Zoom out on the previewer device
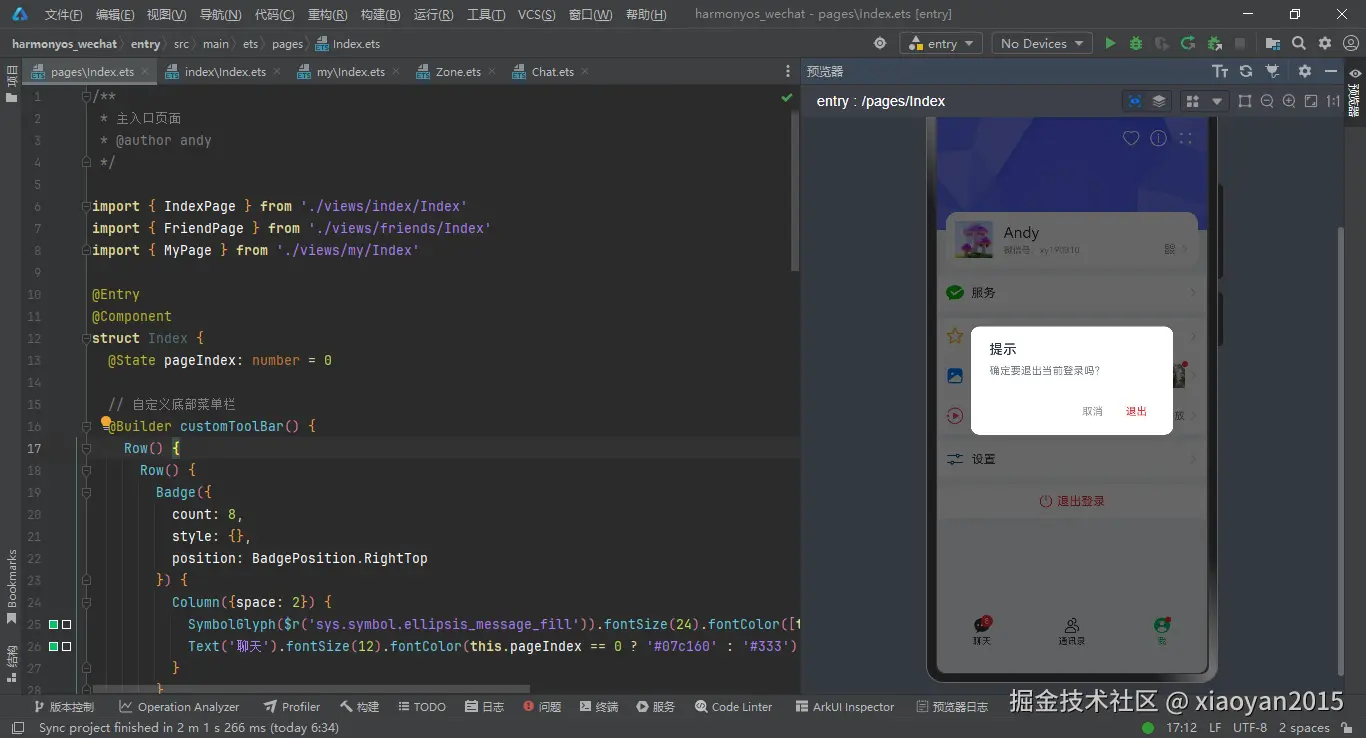This screenshot has width=1366, height=738. 1267,101
